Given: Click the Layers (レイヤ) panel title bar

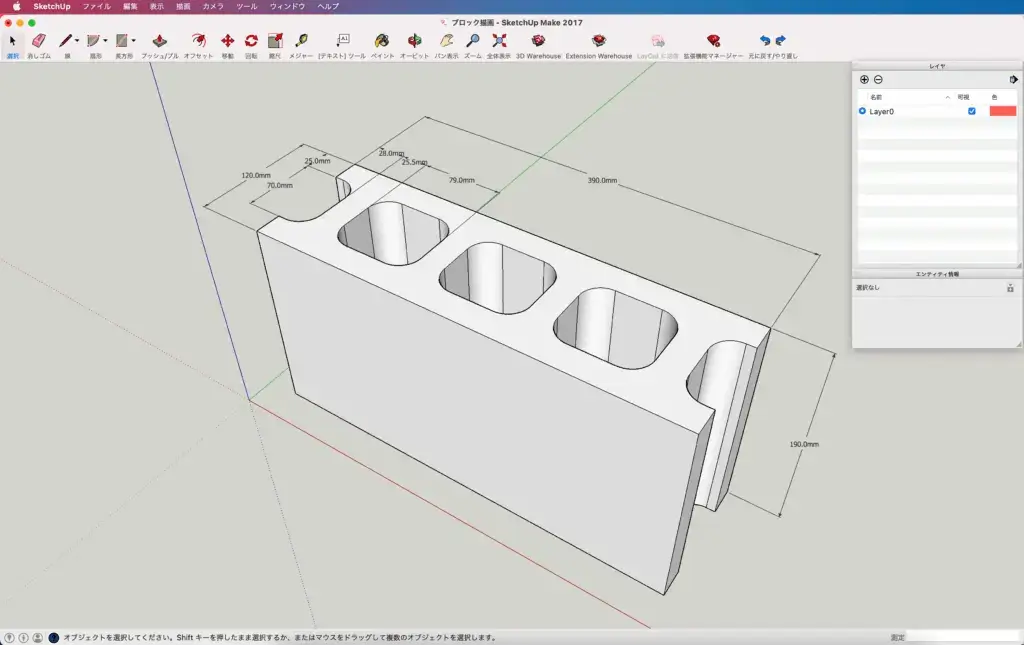Looking at the screenshot, I should (x=937, y=66).
